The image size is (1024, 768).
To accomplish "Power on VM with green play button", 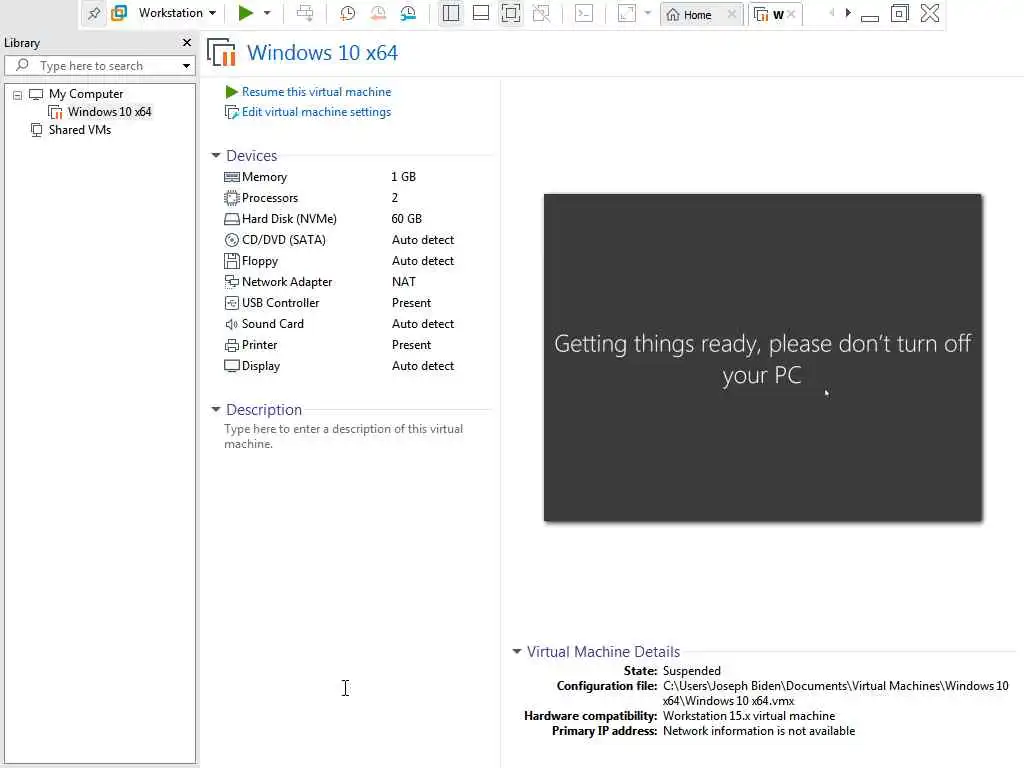I will [246, 13].
